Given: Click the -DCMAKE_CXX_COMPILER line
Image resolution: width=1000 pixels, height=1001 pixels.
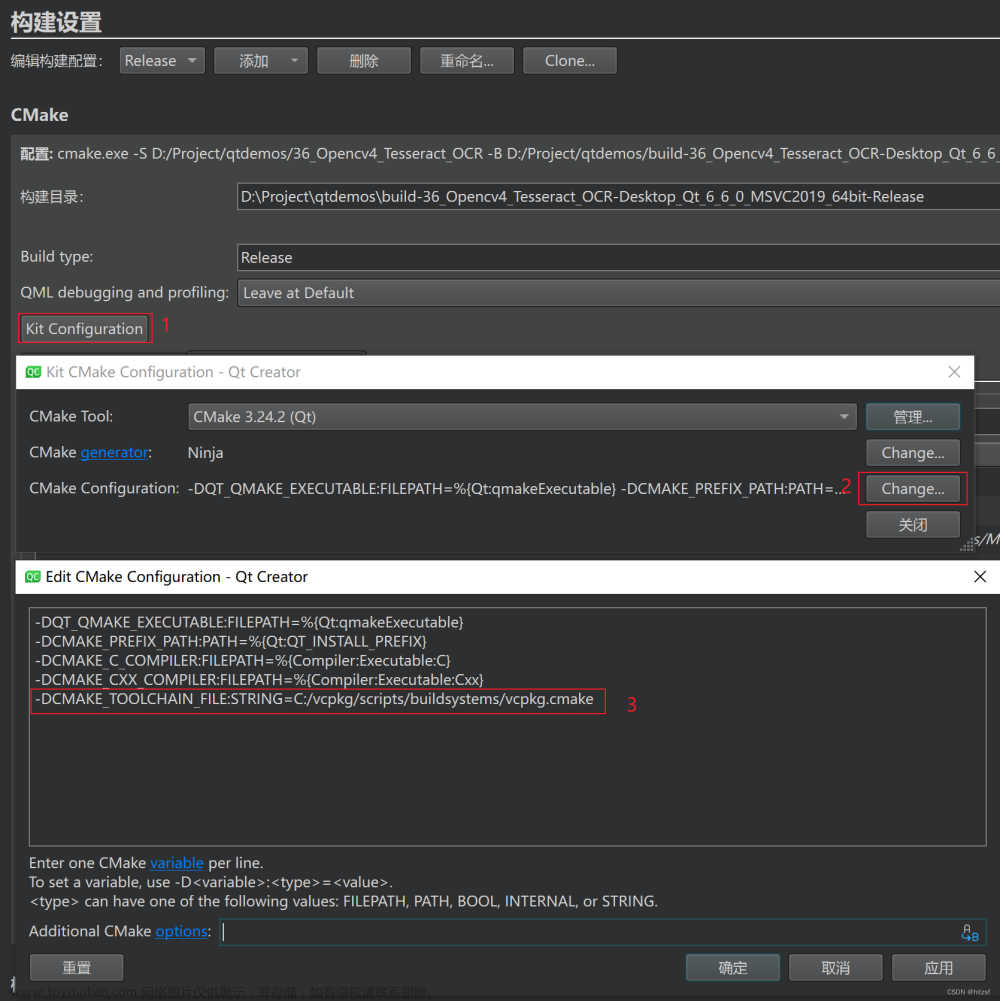Looking at the screenshot, I should pos(259,680).
